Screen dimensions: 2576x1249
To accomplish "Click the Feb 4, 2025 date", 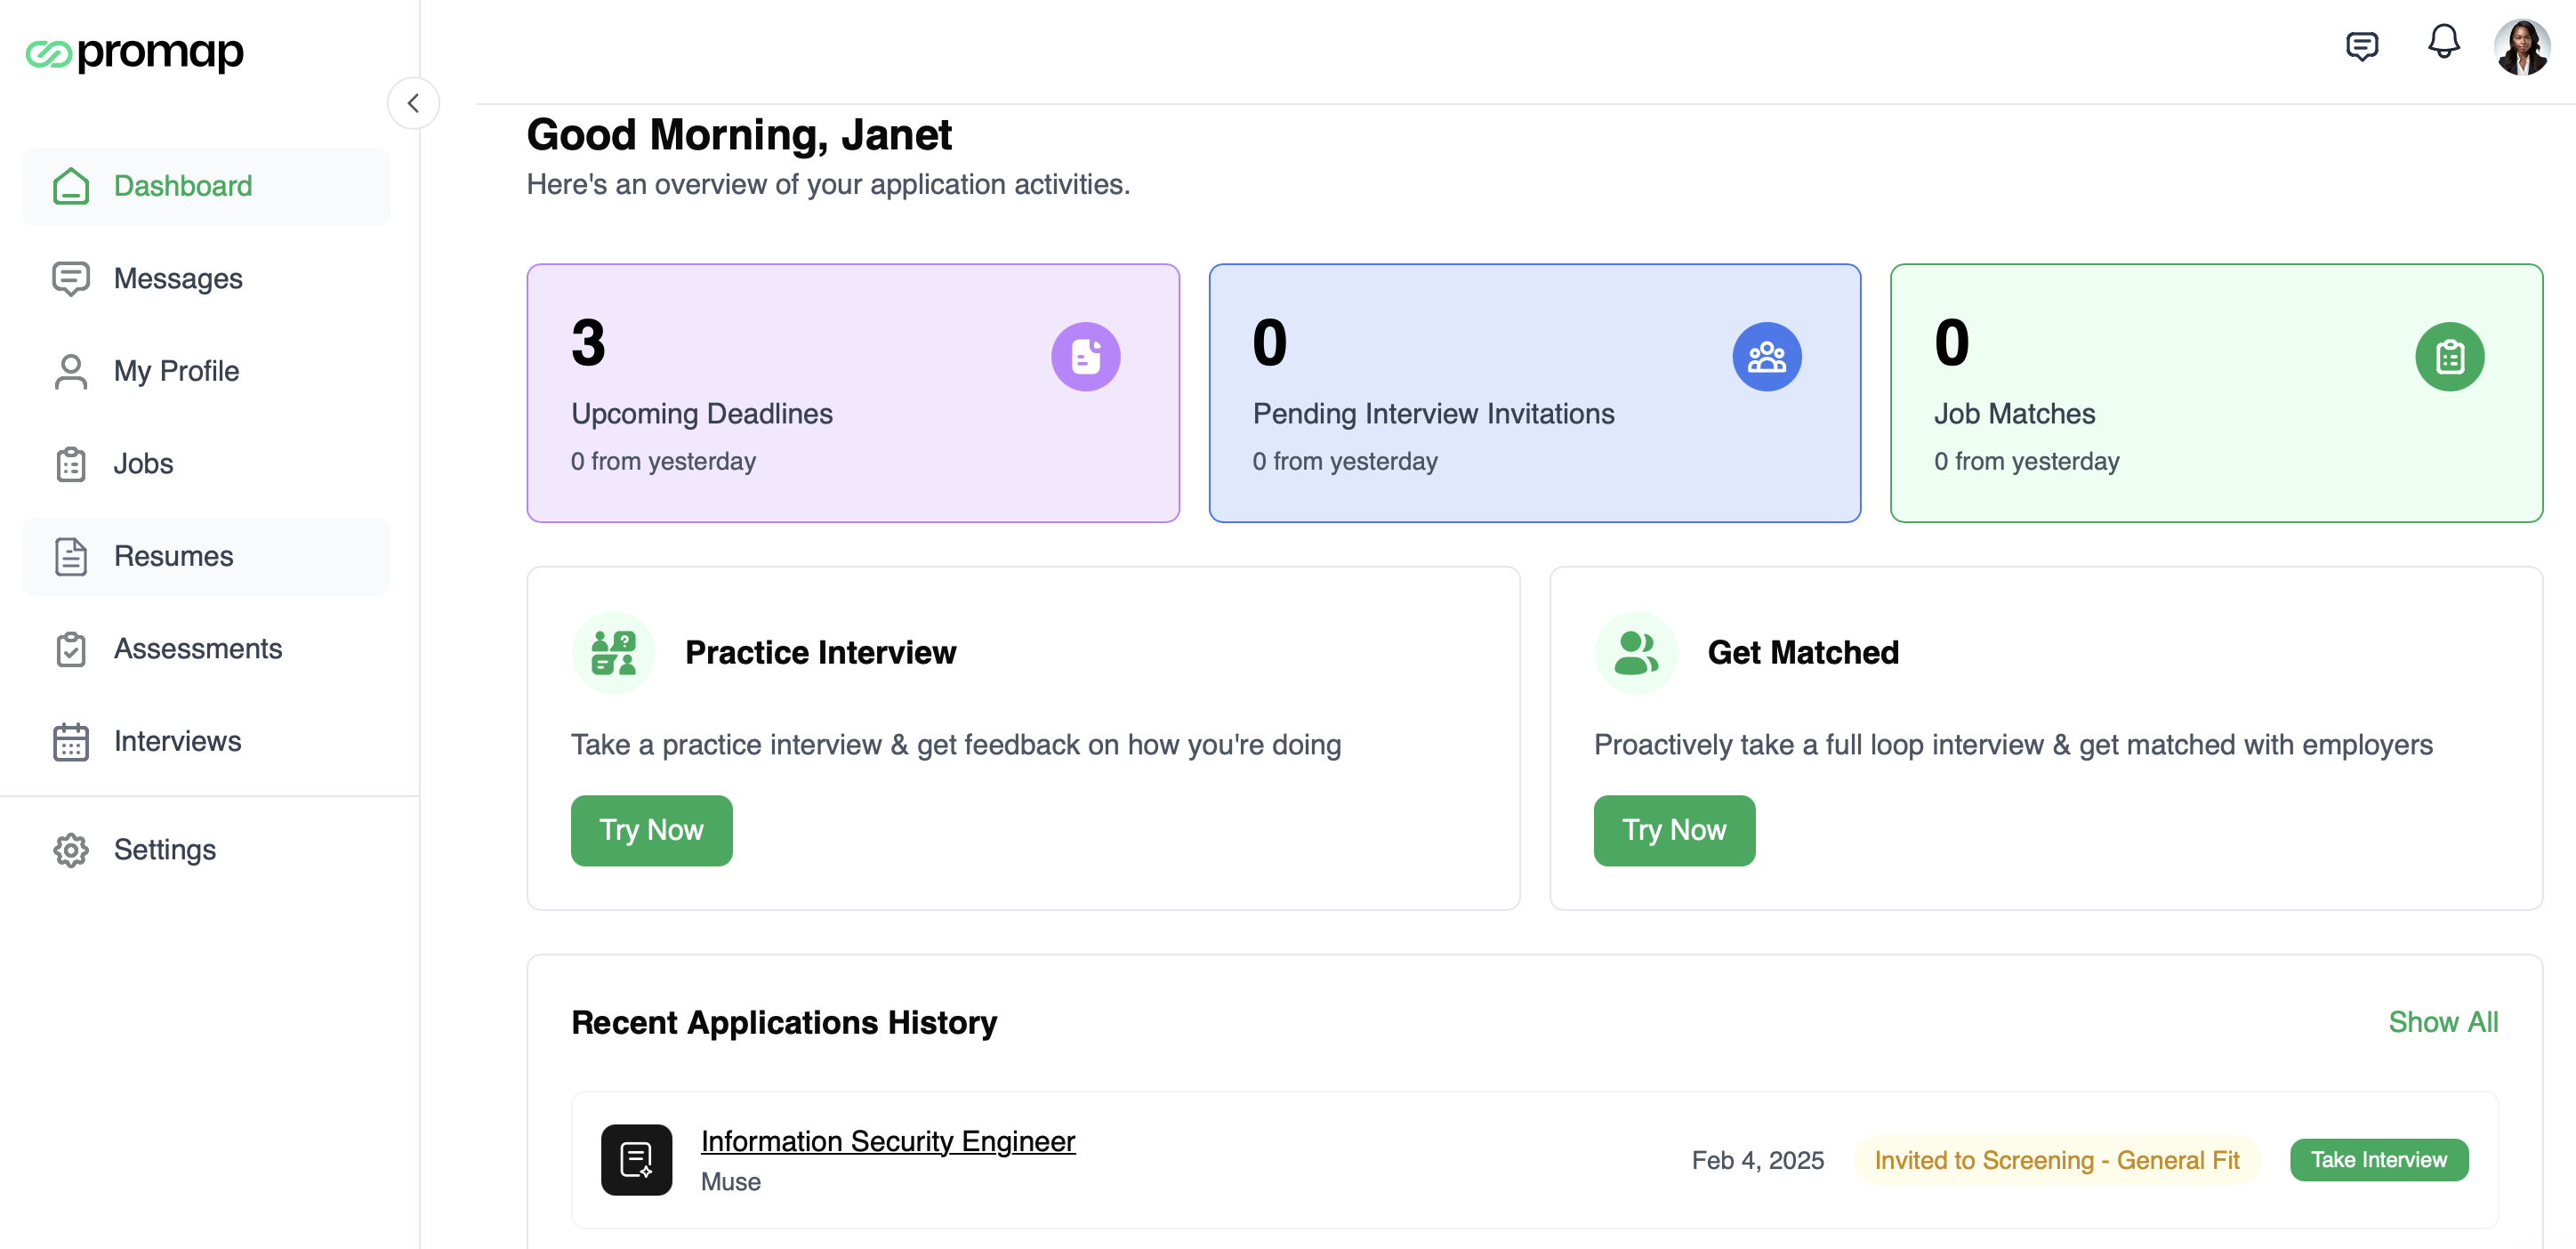I will 1757,1160.
